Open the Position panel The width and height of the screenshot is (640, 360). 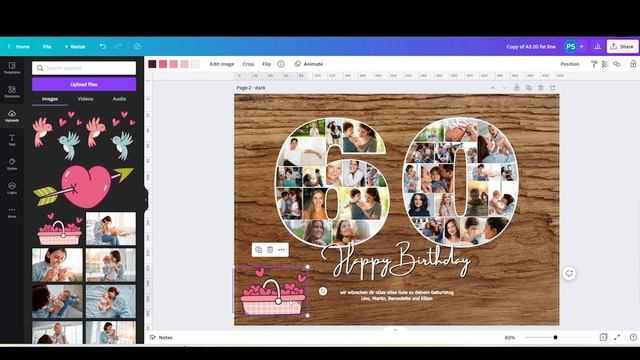569,64
